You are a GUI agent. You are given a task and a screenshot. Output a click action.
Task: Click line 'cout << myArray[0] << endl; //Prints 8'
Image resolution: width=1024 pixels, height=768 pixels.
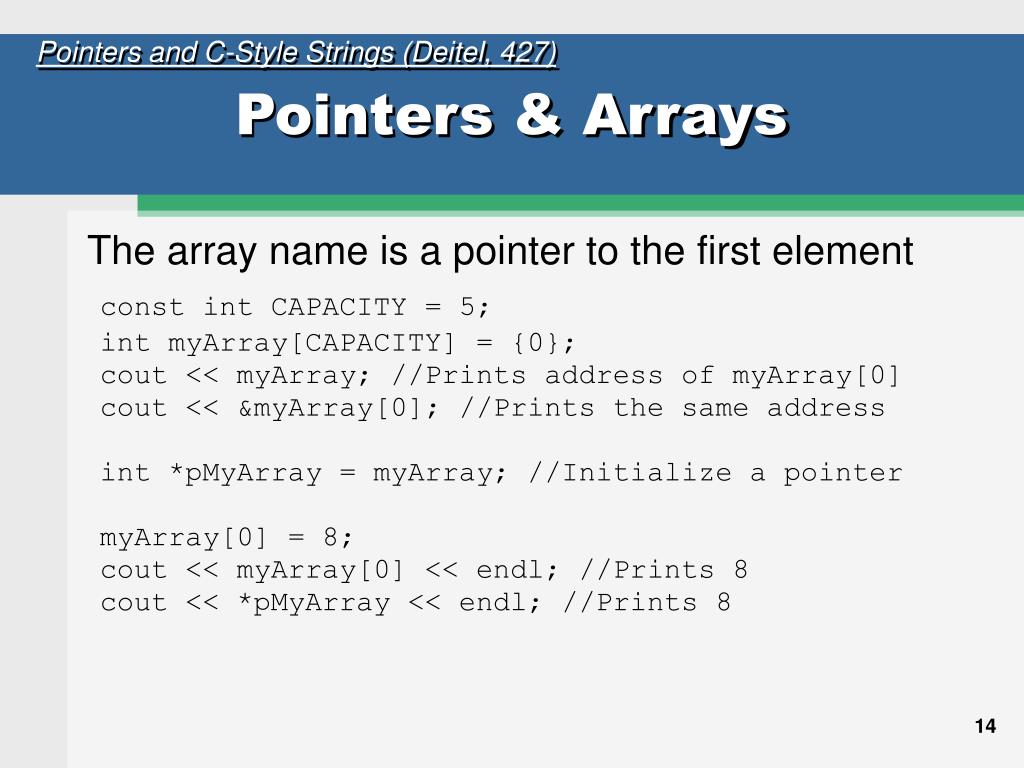click(424, 570)
